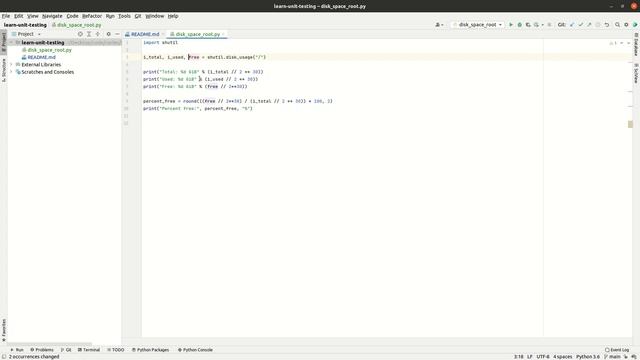Toggle the Project side tool window stripe button
Viewport: 640px width, 360px height.
tap(4, 42)
